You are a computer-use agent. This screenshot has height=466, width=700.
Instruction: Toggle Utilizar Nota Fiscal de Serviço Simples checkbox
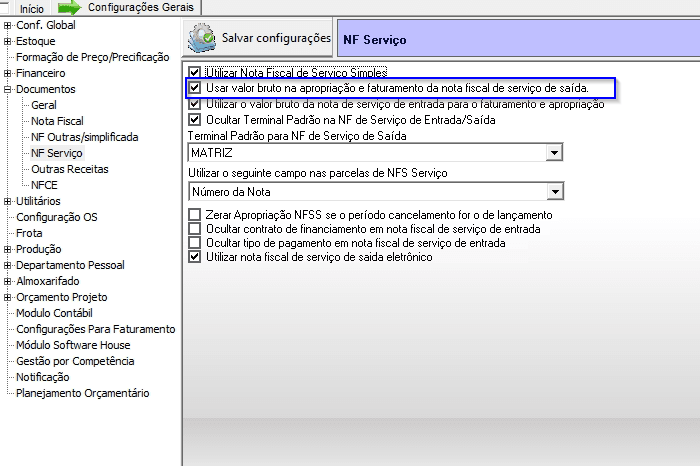194,72
